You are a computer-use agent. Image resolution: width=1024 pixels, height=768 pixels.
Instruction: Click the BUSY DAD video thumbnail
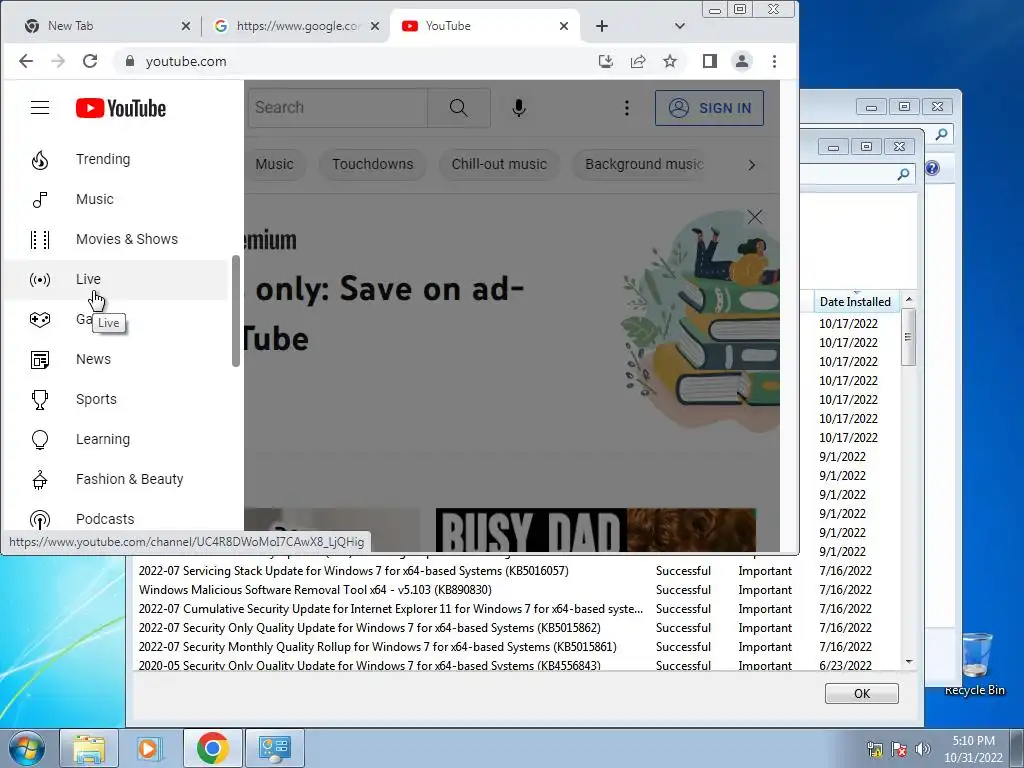click(x=596, y=530)
